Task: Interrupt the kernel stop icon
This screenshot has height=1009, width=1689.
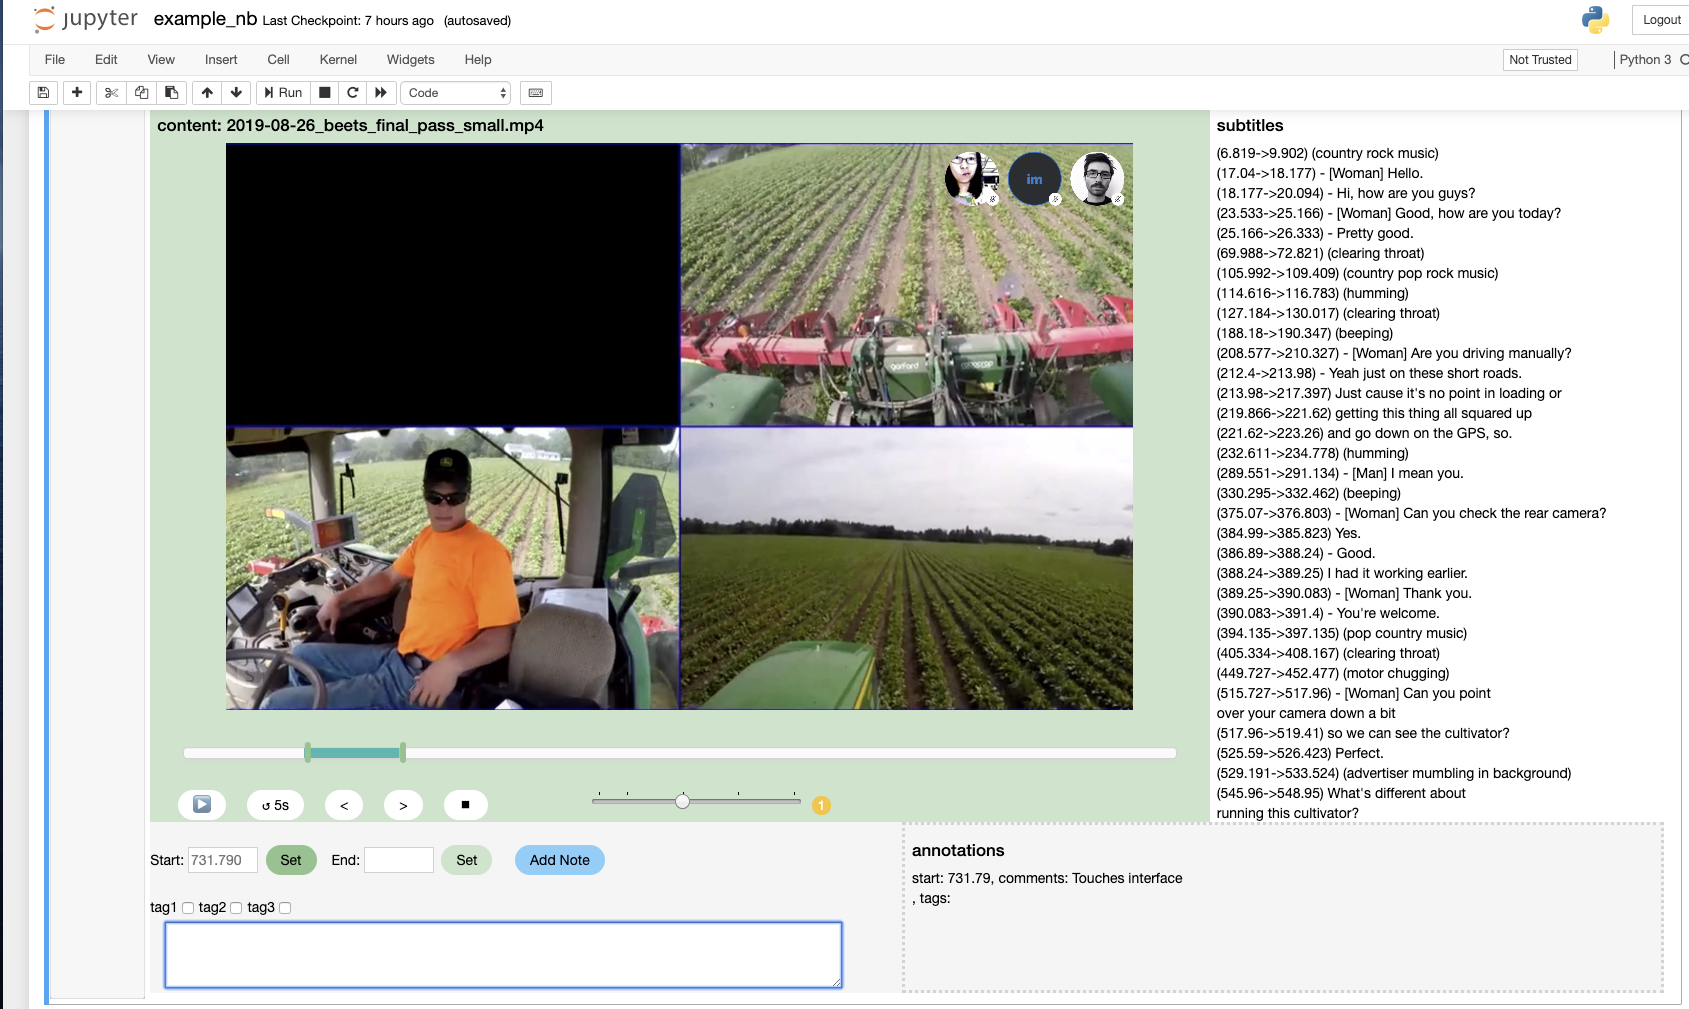Action: (x=324, y=93)
